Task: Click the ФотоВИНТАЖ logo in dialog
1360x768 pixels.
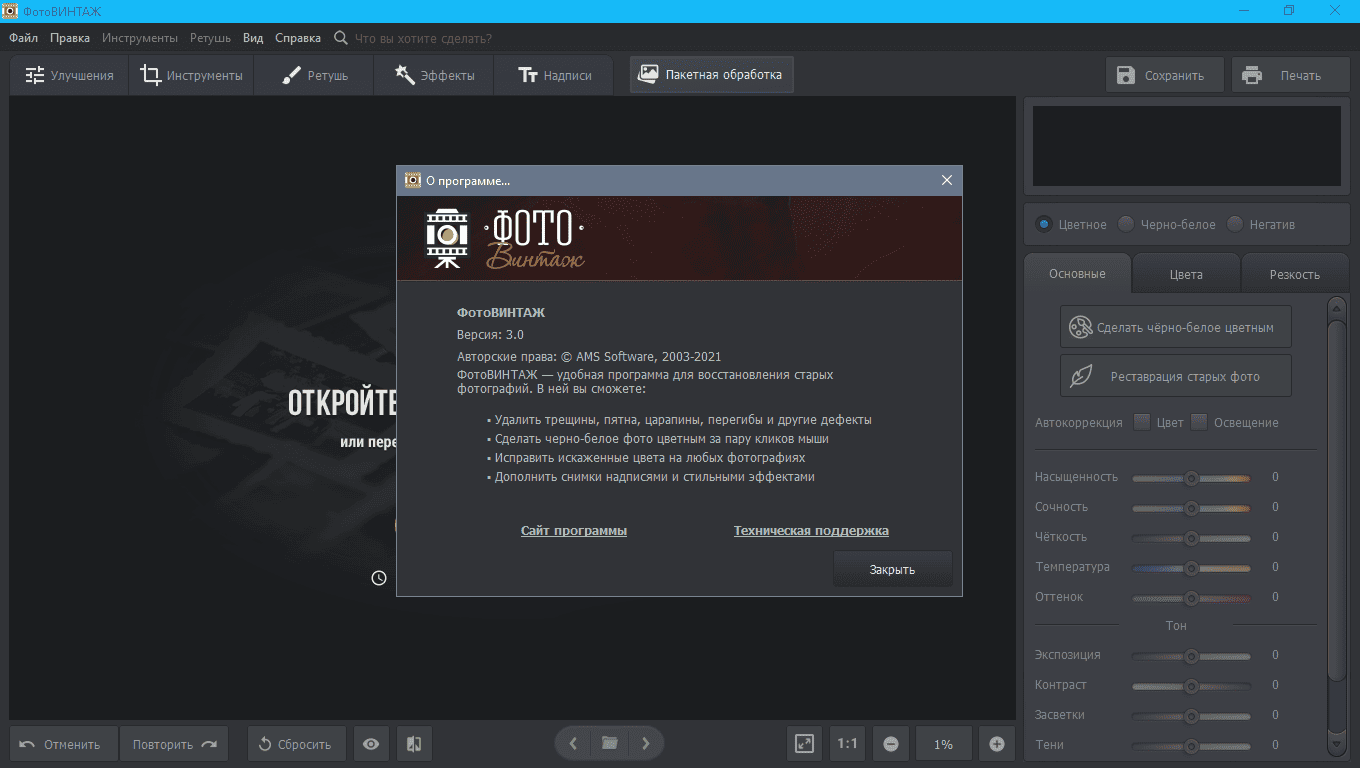Action: [505, 238]
